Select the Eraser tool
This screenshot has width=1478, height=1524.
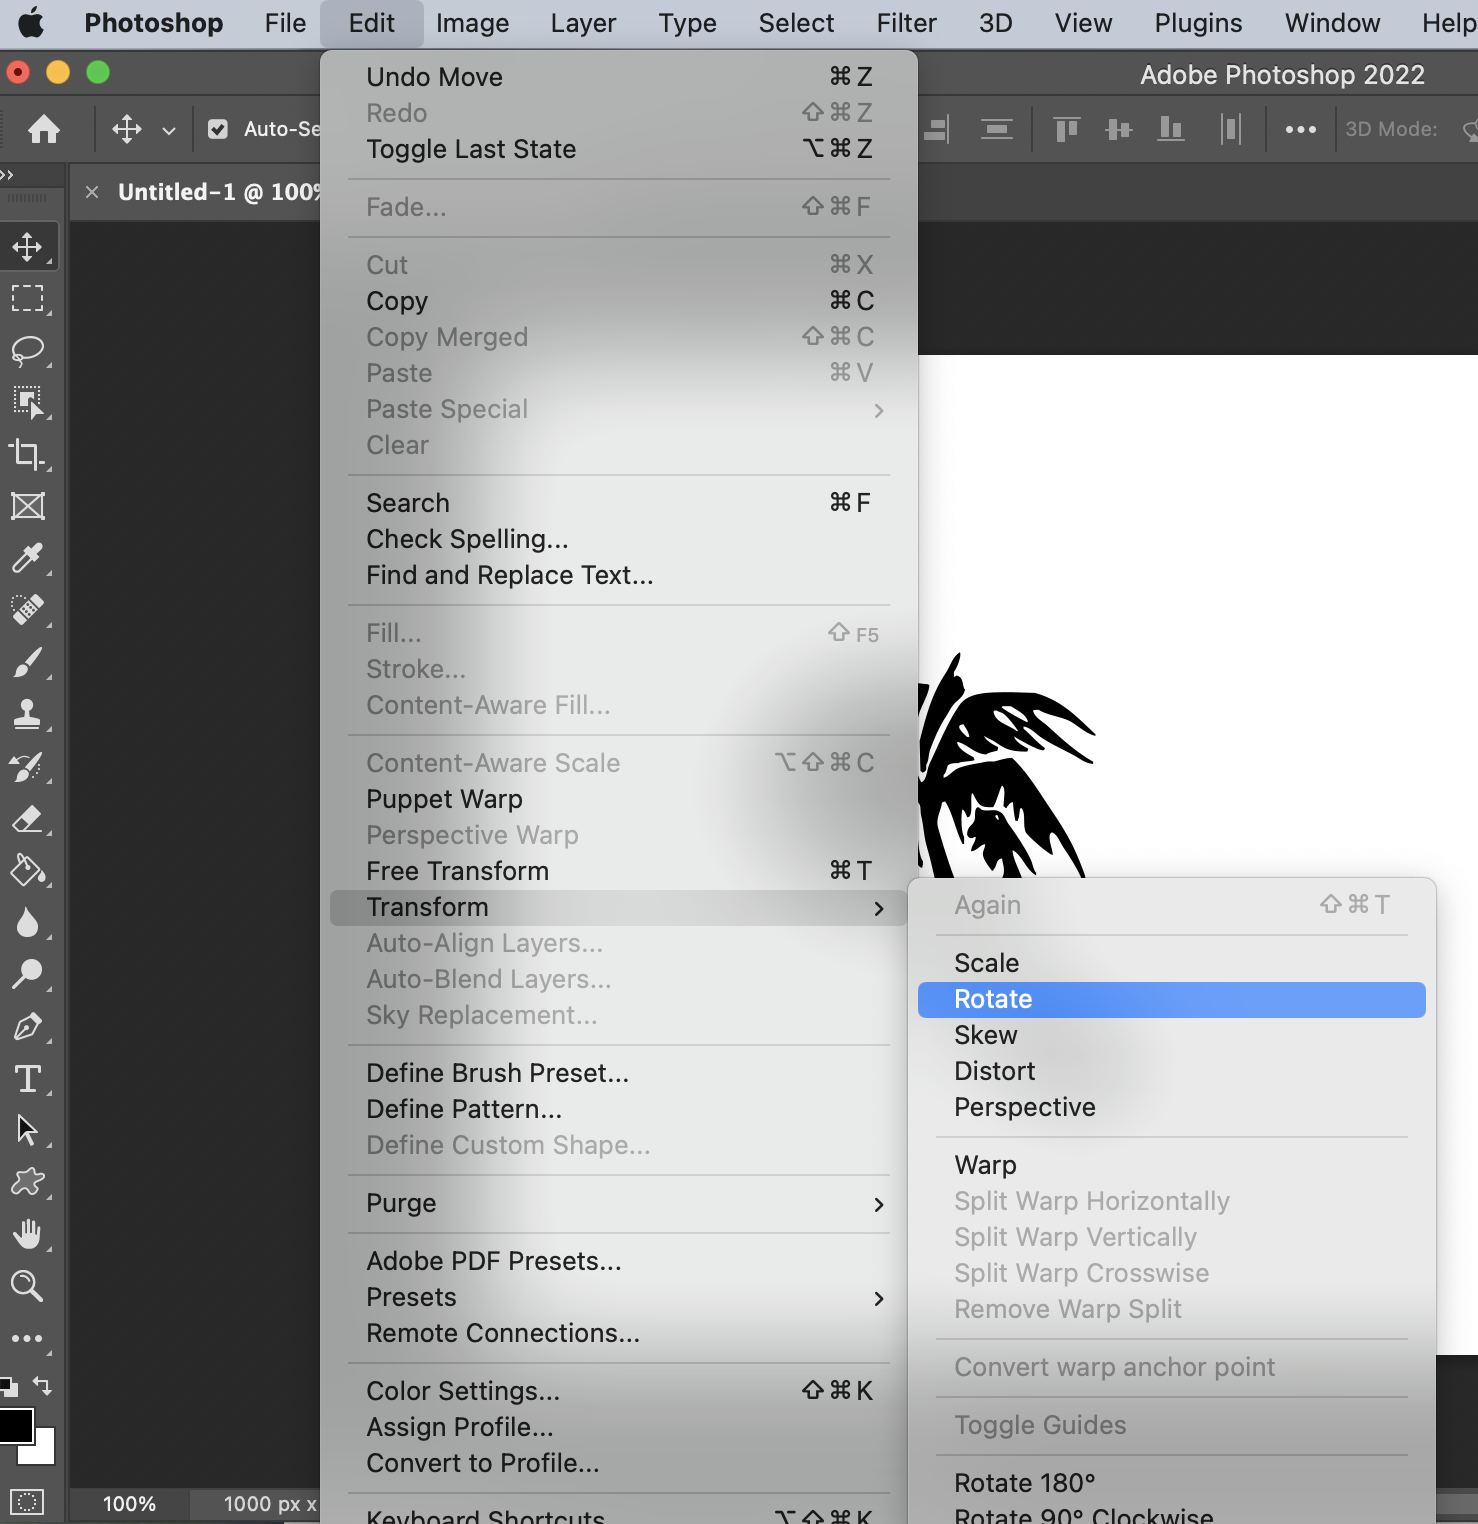pos(28,819)
